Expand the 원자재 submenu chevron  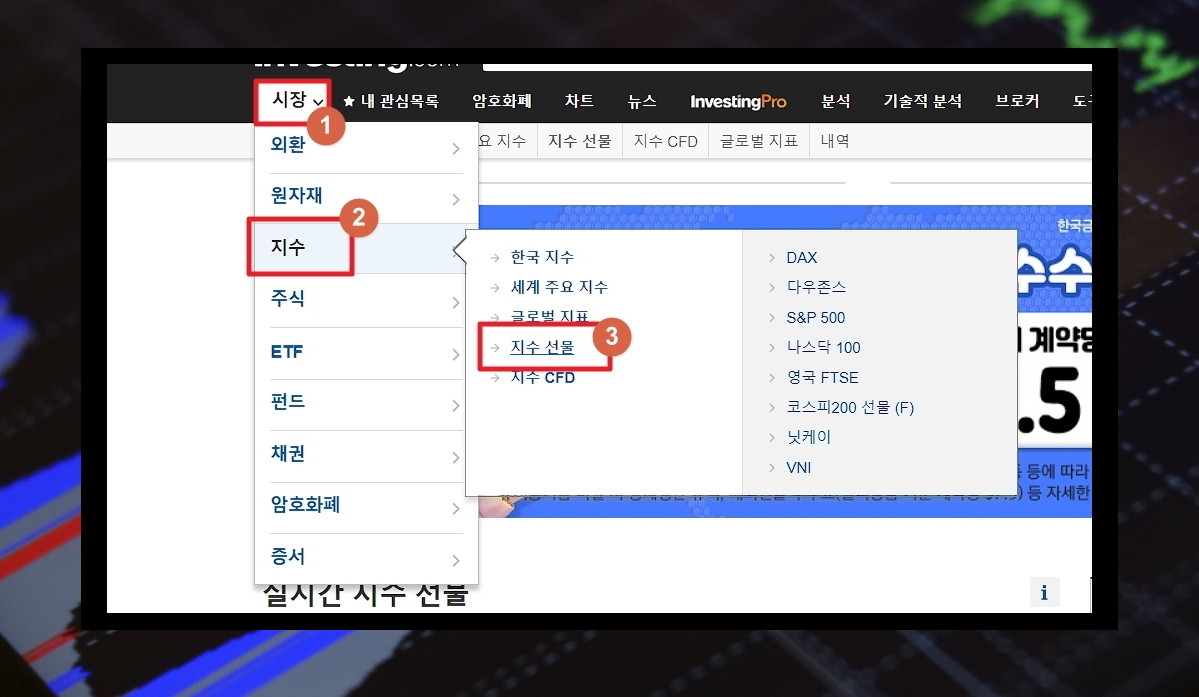click(x=456, y=199)
